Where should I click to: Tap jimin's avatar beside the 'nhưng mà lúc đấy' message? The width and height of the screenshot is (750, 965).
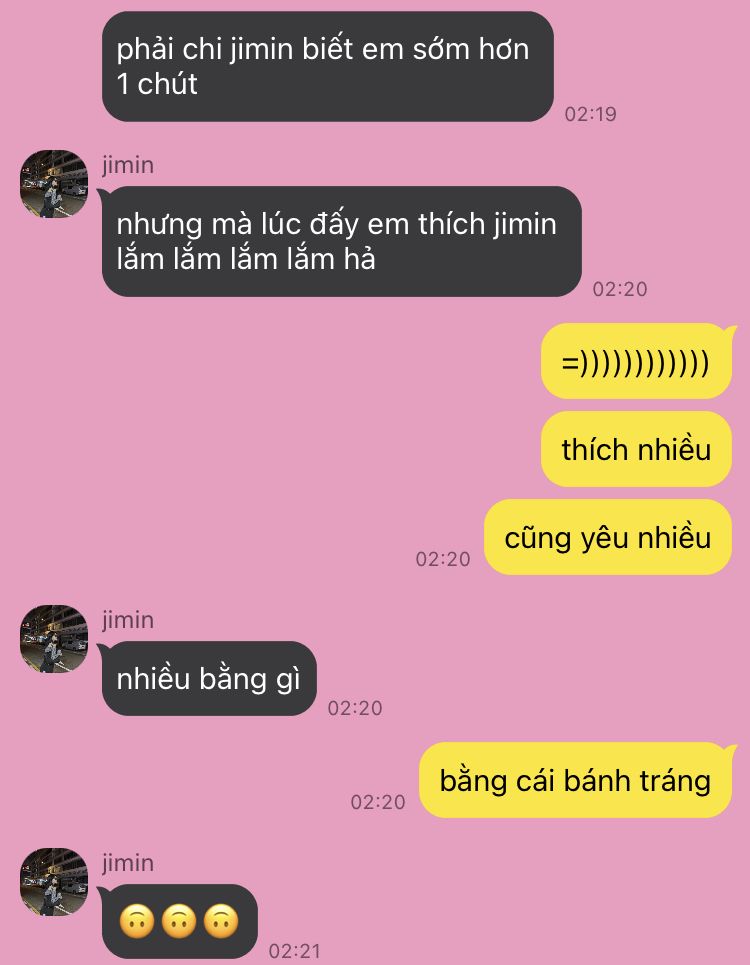tap(54, 183)
